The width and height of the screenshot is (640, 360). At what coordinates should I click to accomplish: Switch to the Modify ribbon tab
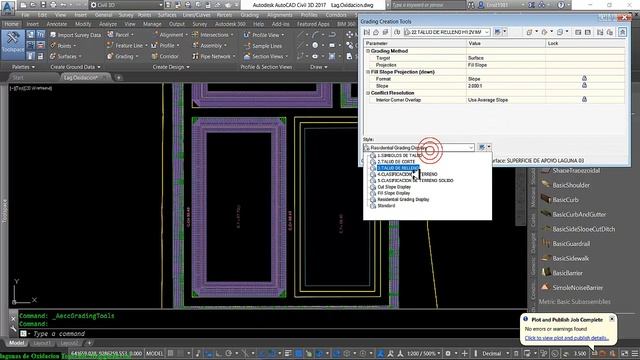coord(84,24)
